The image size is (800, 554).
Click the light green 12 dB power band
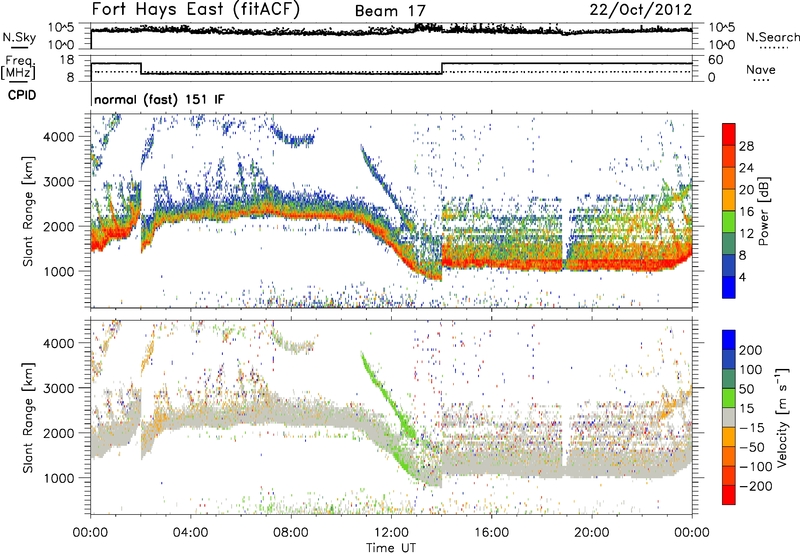729,222
